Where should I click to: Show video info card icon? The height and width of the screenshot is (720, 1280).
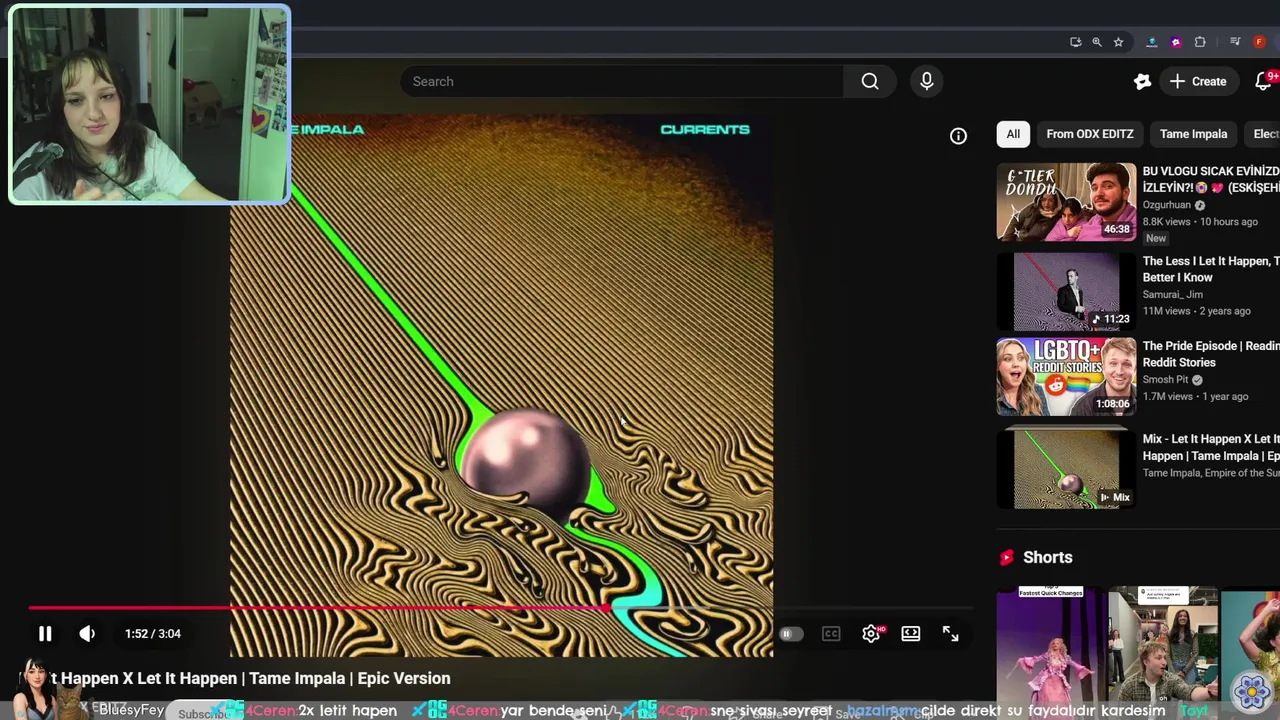point(958,136)
